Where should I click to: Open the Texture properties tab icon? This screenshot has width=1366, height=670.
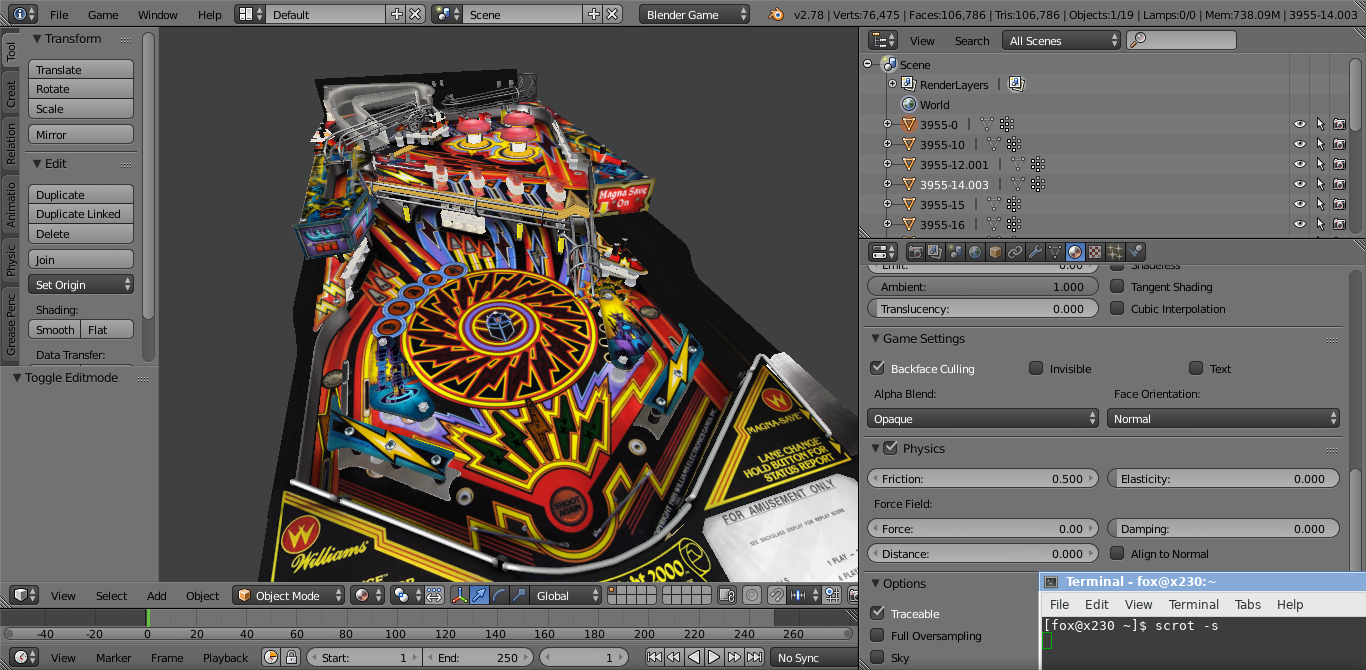pos(1095,252)
